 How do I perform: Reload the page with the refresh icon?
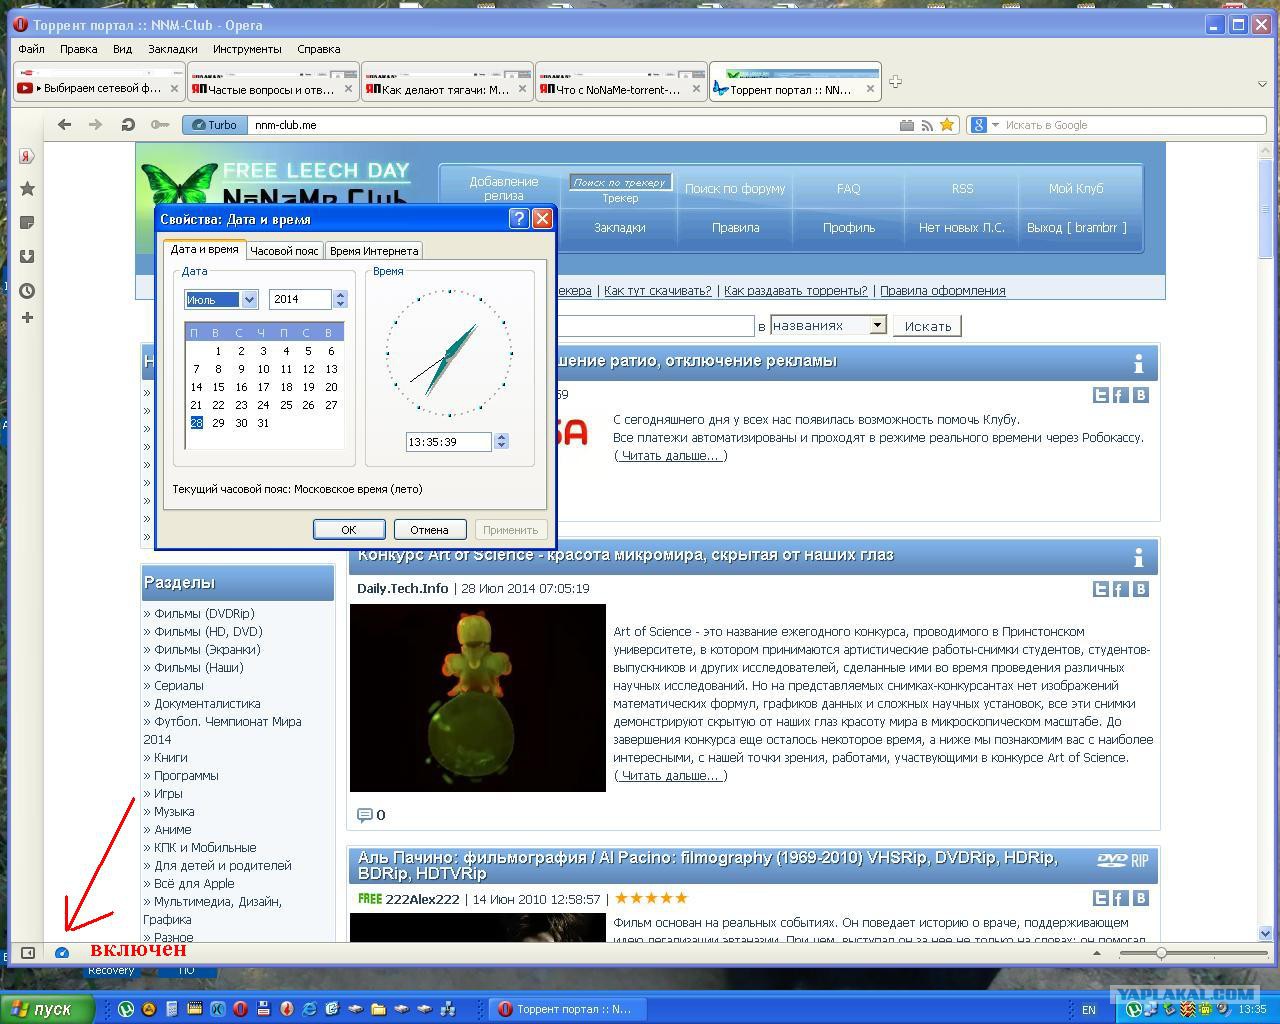[x=128, y=125]
